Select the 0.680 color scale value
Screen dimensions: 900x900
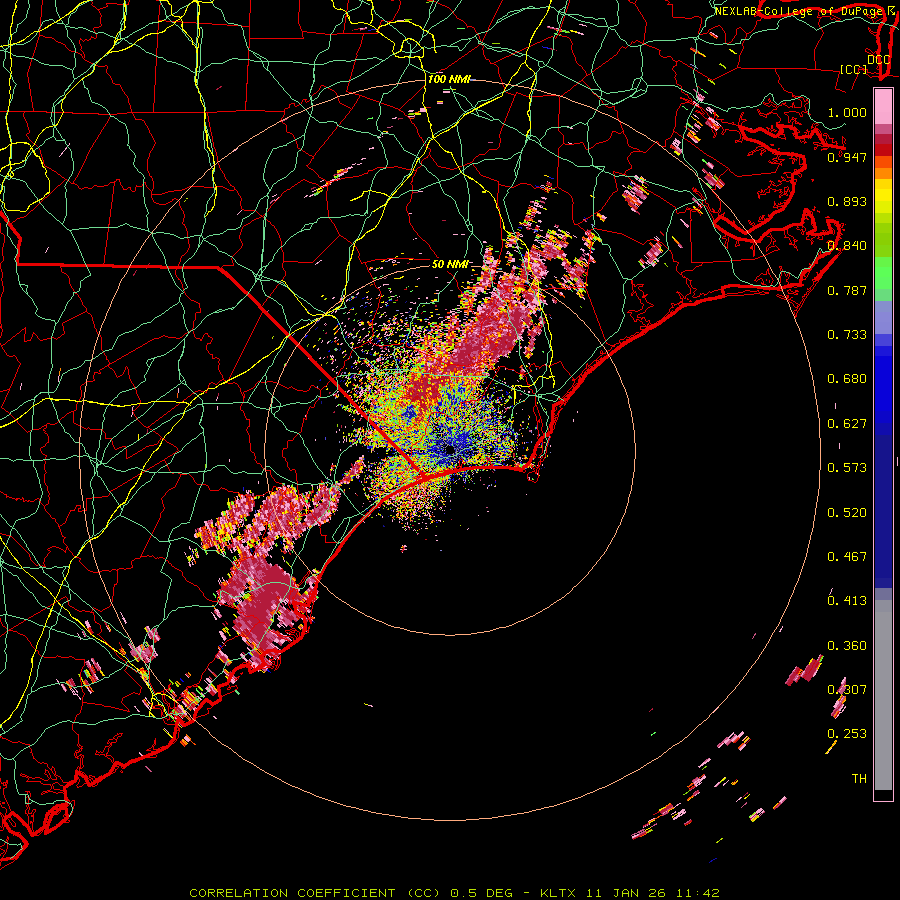click(x=847, y=379)
